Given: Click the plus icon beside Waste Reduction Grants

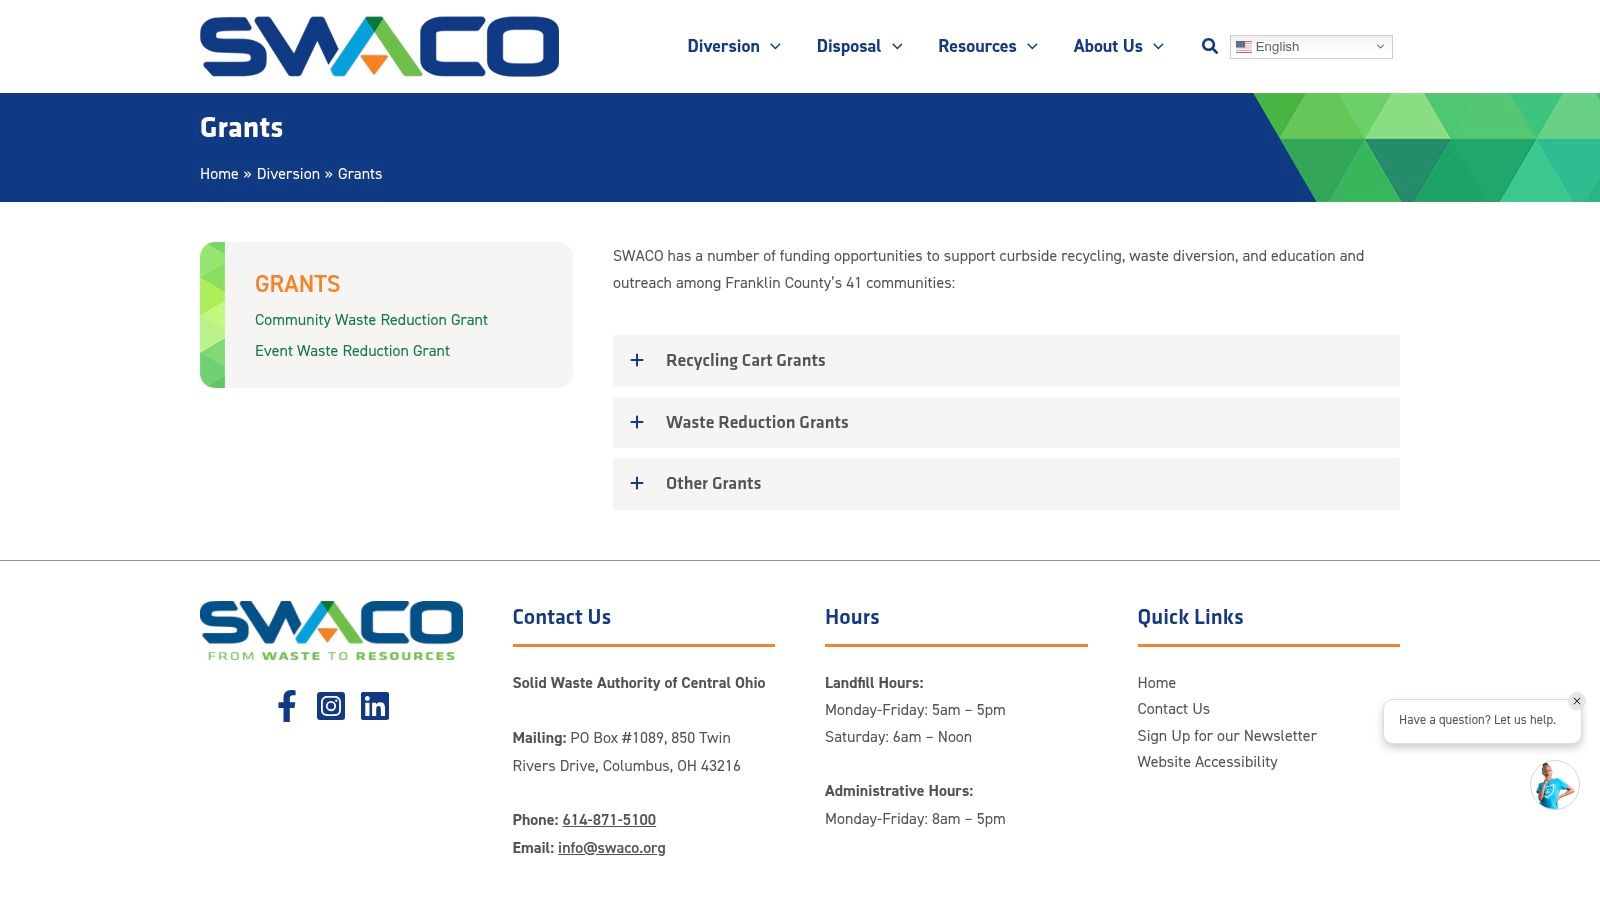Looking at the screenshot, I should (637, 422).
